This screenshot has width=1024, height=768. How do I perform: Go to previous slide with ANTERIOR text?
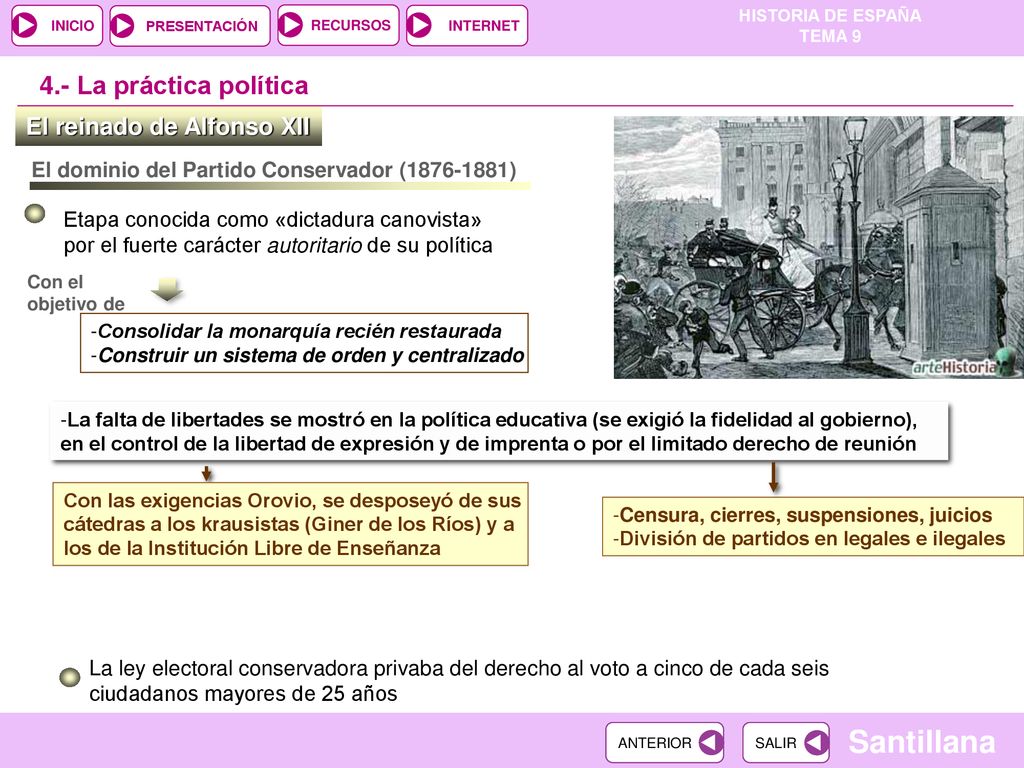pyautogui.click(x=654, y=743)
